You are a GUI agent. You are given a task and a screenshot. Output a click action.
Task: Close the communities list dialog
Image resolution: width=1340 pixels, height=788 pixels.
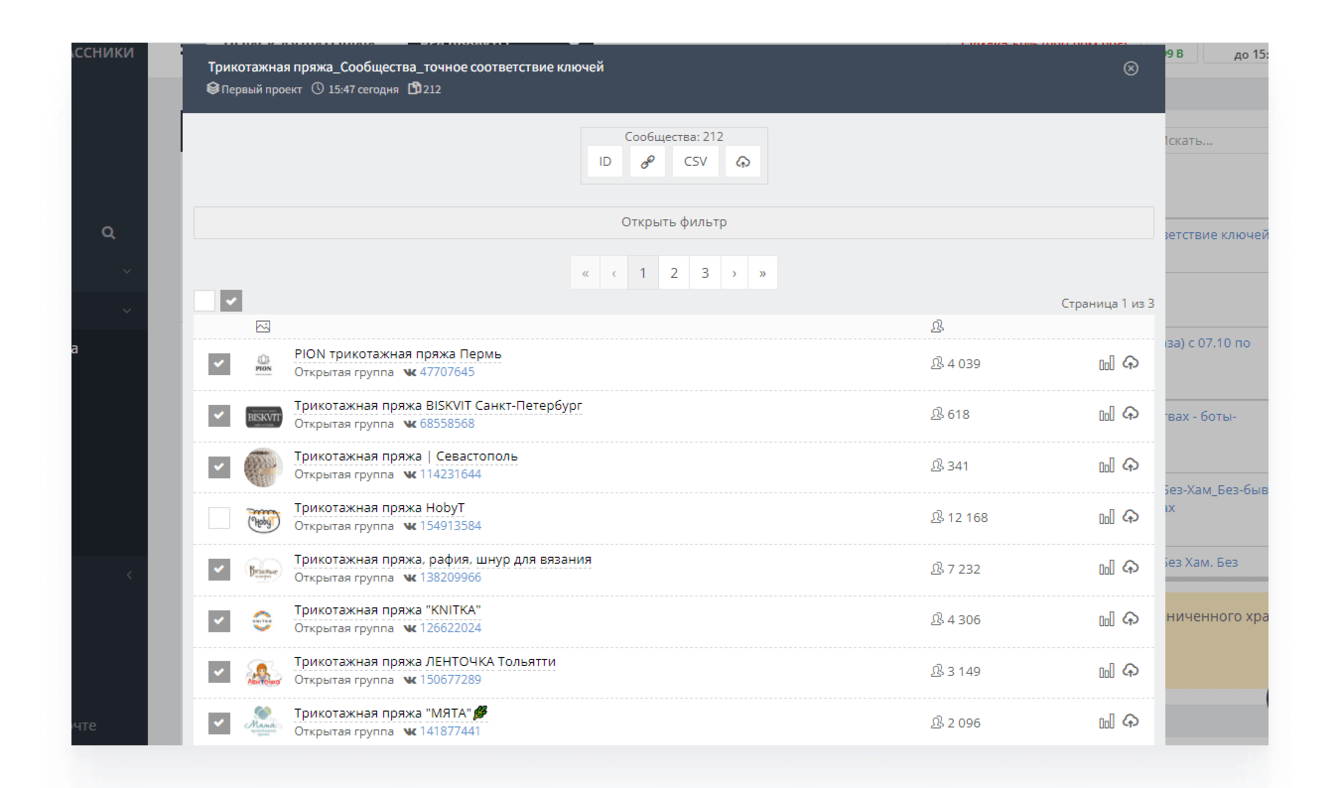1131,68
